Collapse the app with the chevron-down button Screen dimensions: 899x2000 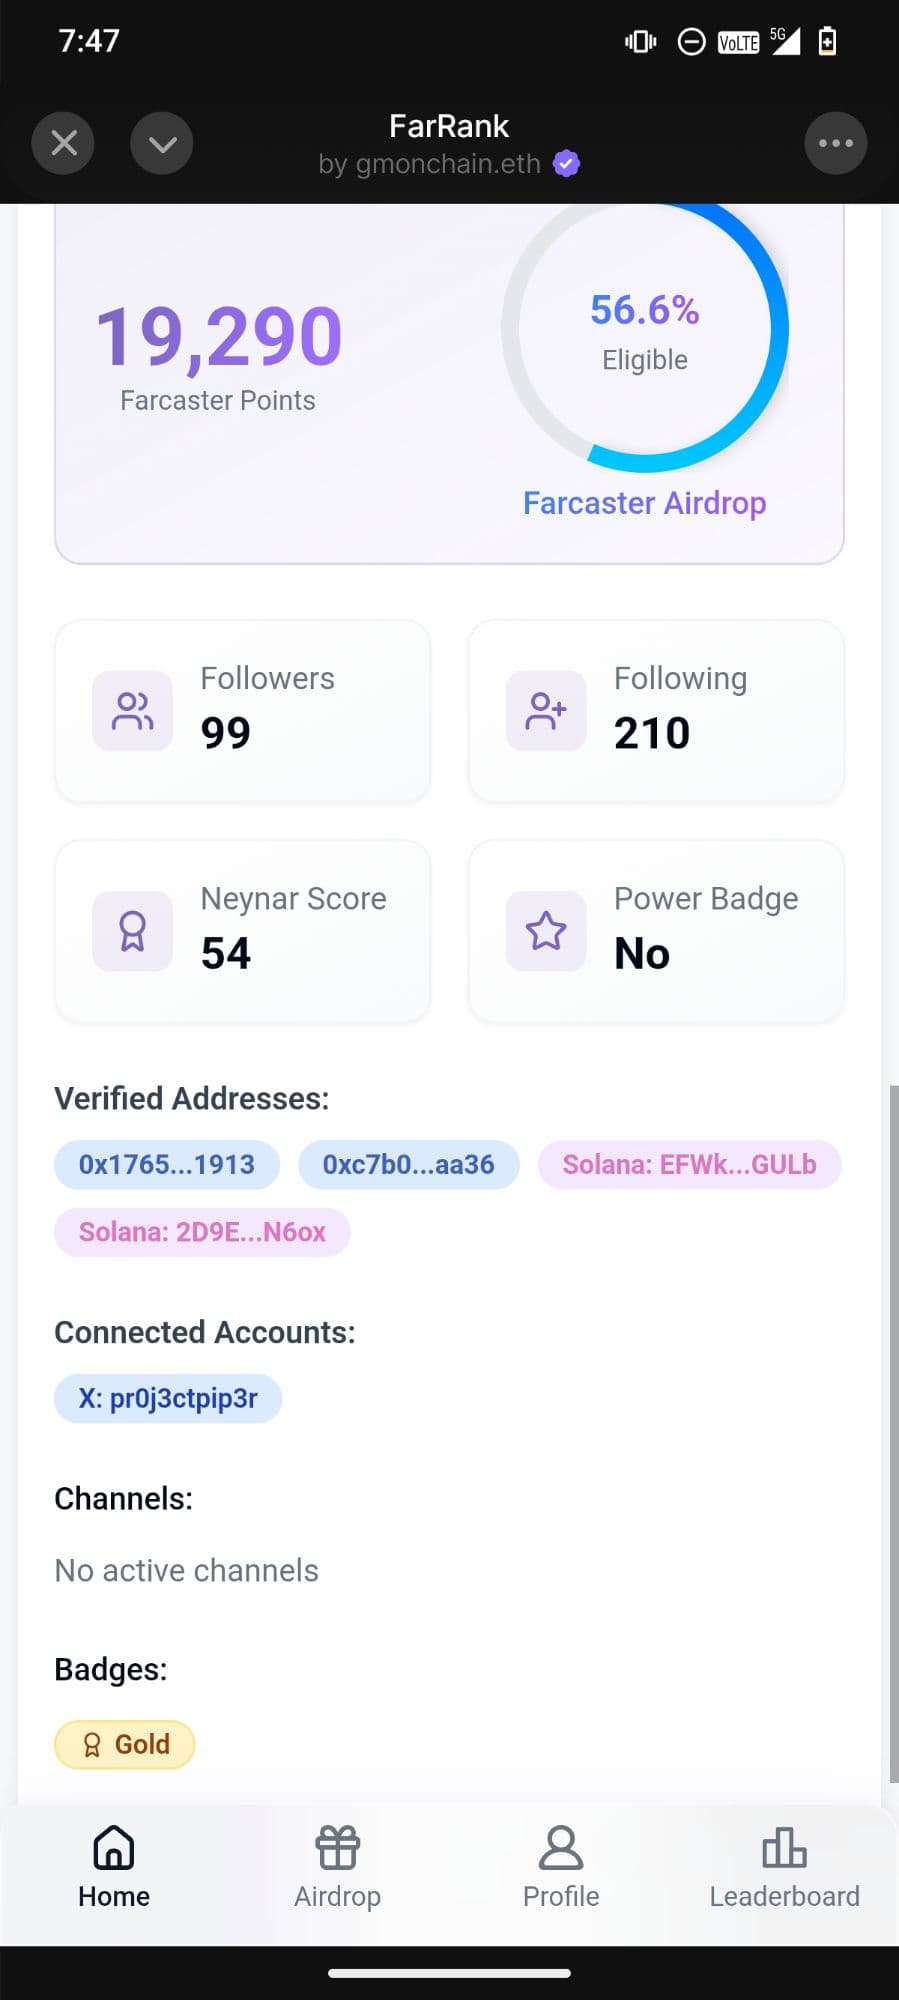coord(162,143)
